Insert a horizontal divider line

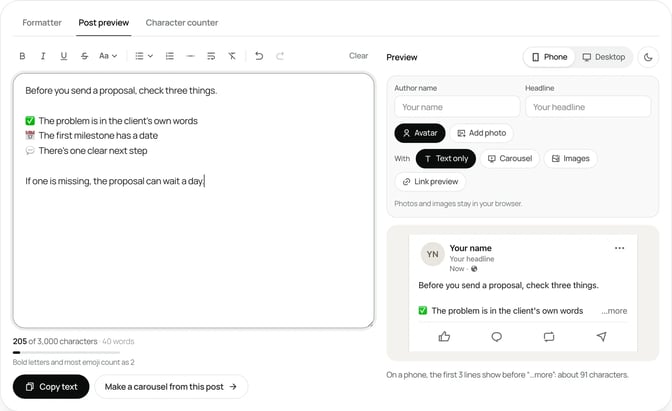pos(190,56)
